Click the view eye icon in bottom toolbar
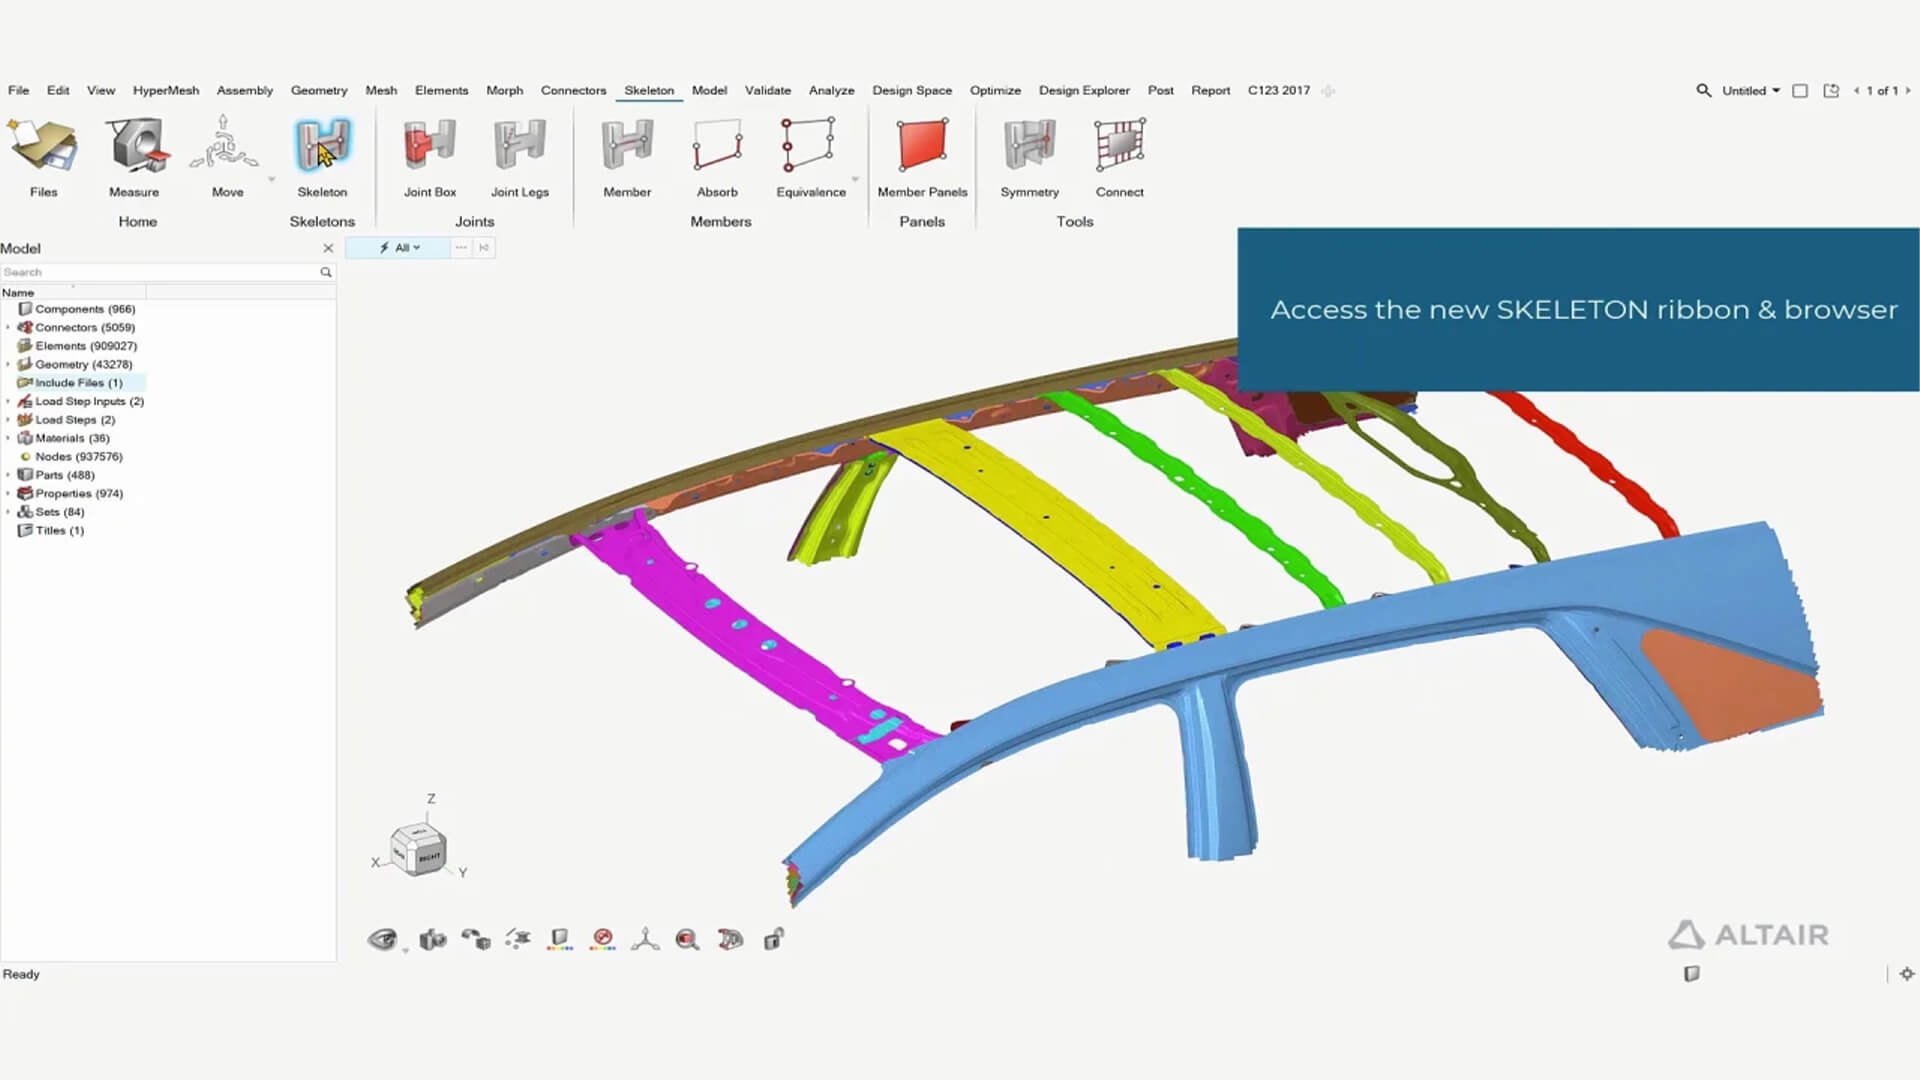 click(382, 939)
